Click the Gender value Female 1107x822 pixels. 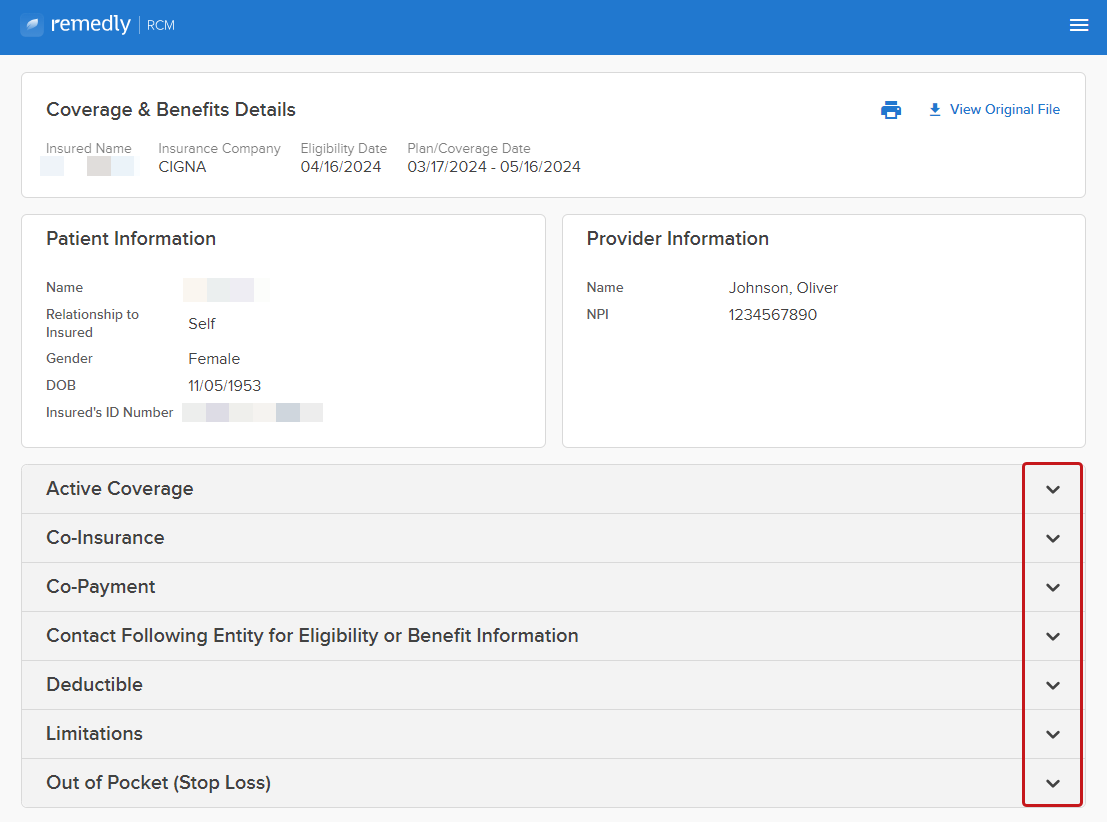(214, 359)
